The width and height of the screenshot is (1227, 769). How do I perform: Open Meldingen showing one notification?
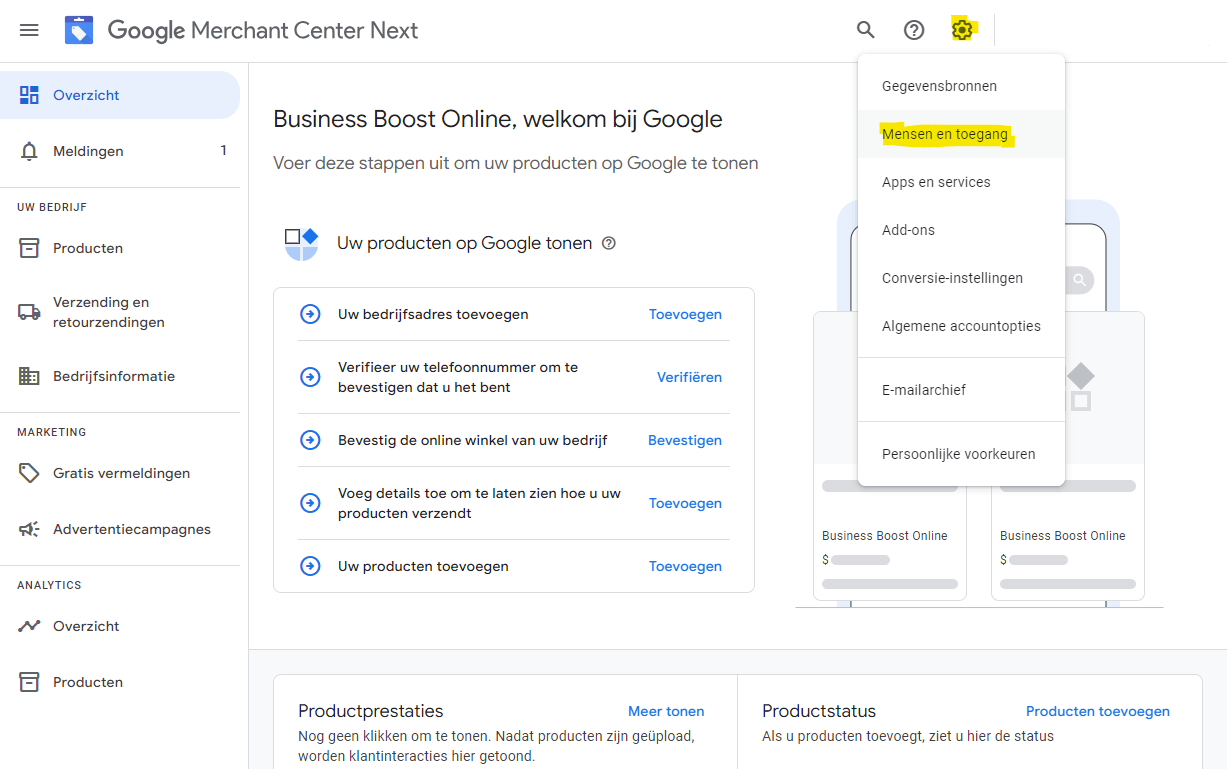87,151
